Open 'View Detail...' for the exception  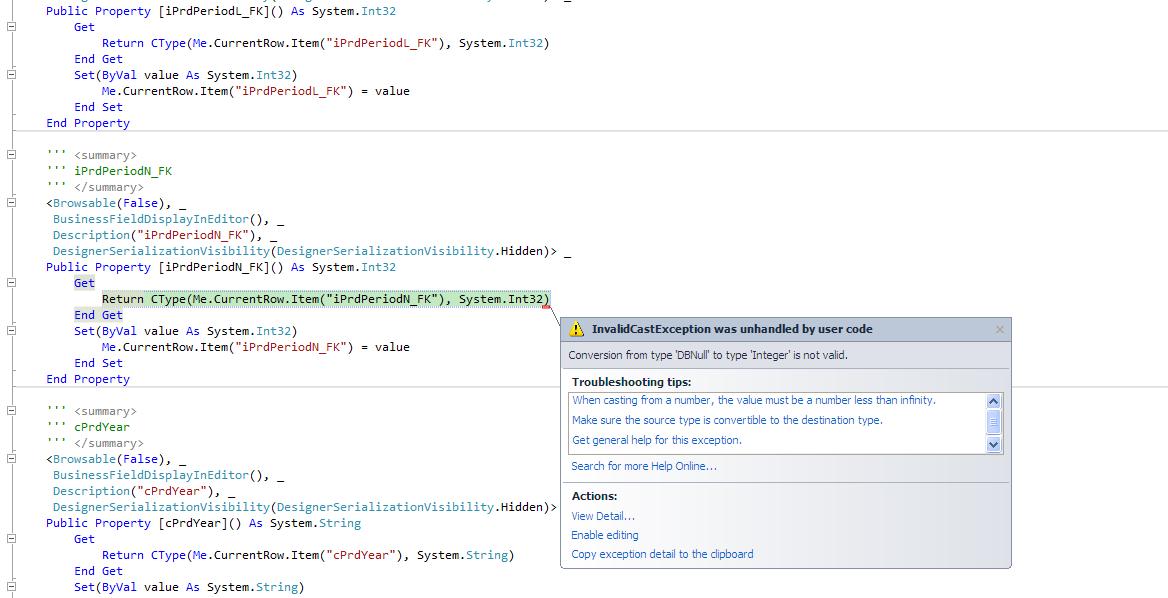602,516
